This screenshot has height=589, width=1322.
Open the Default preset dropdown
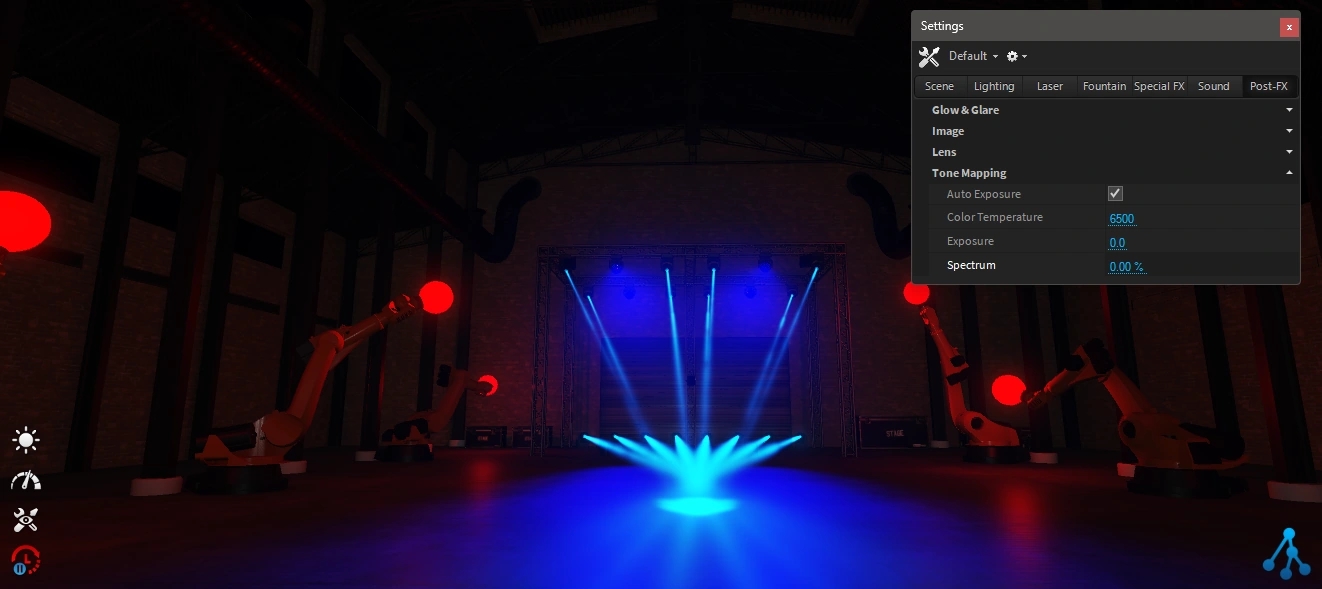[973, 57]
